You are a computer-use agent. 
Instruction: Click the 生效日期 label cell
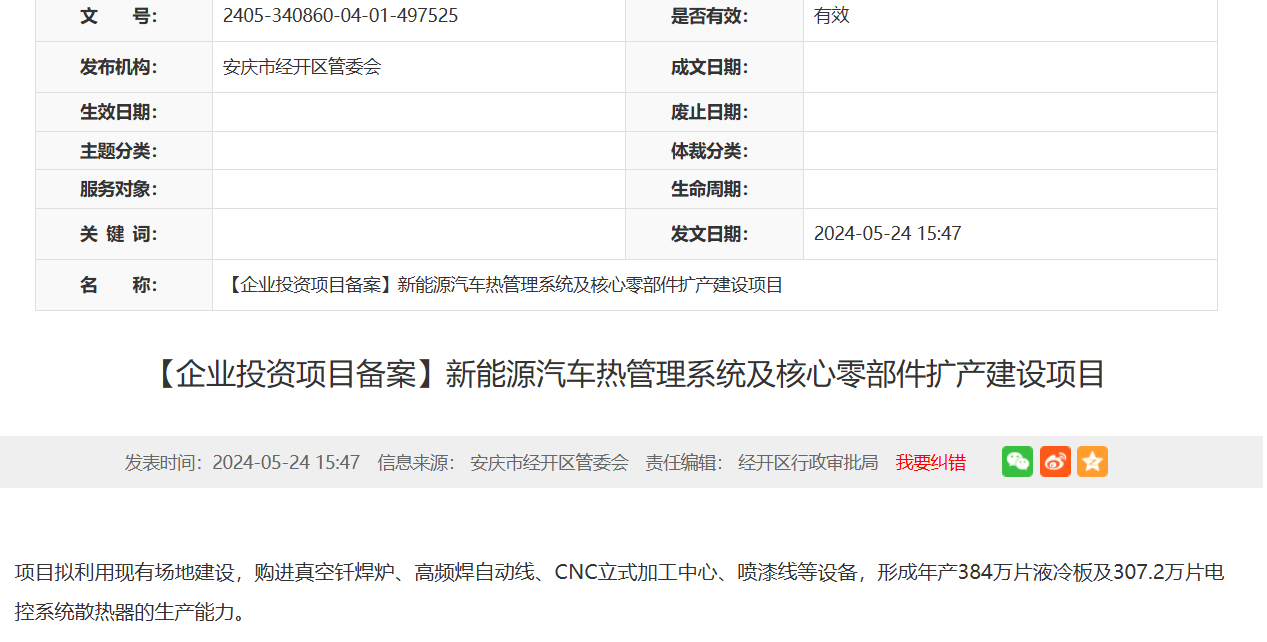point(119,112)
